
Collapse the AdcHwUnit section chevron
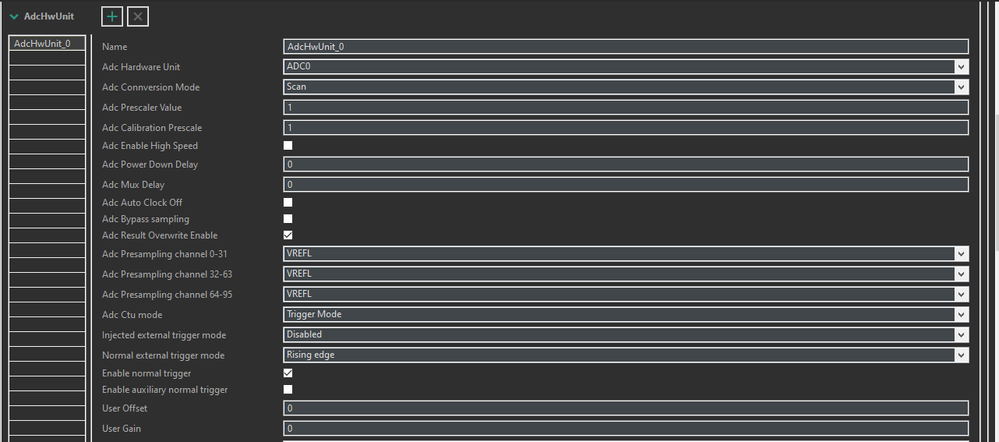(14, 16)
